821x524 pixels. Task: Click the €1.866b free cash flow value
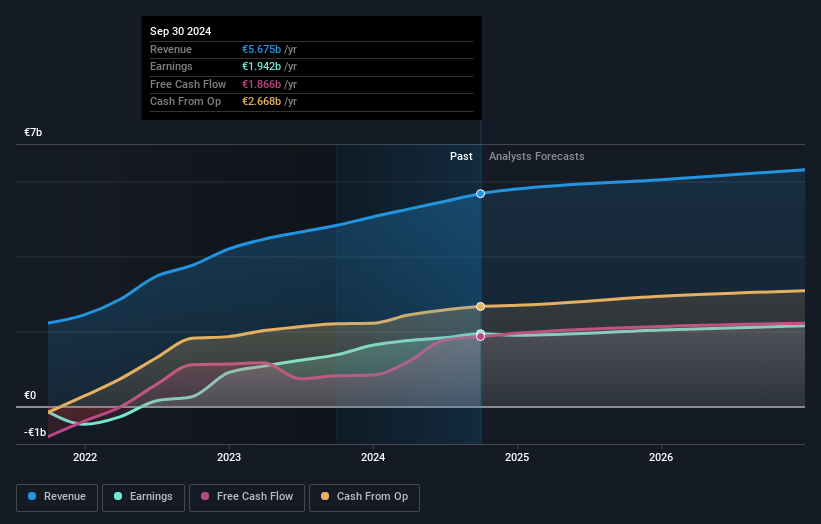[x=261, y=84]
